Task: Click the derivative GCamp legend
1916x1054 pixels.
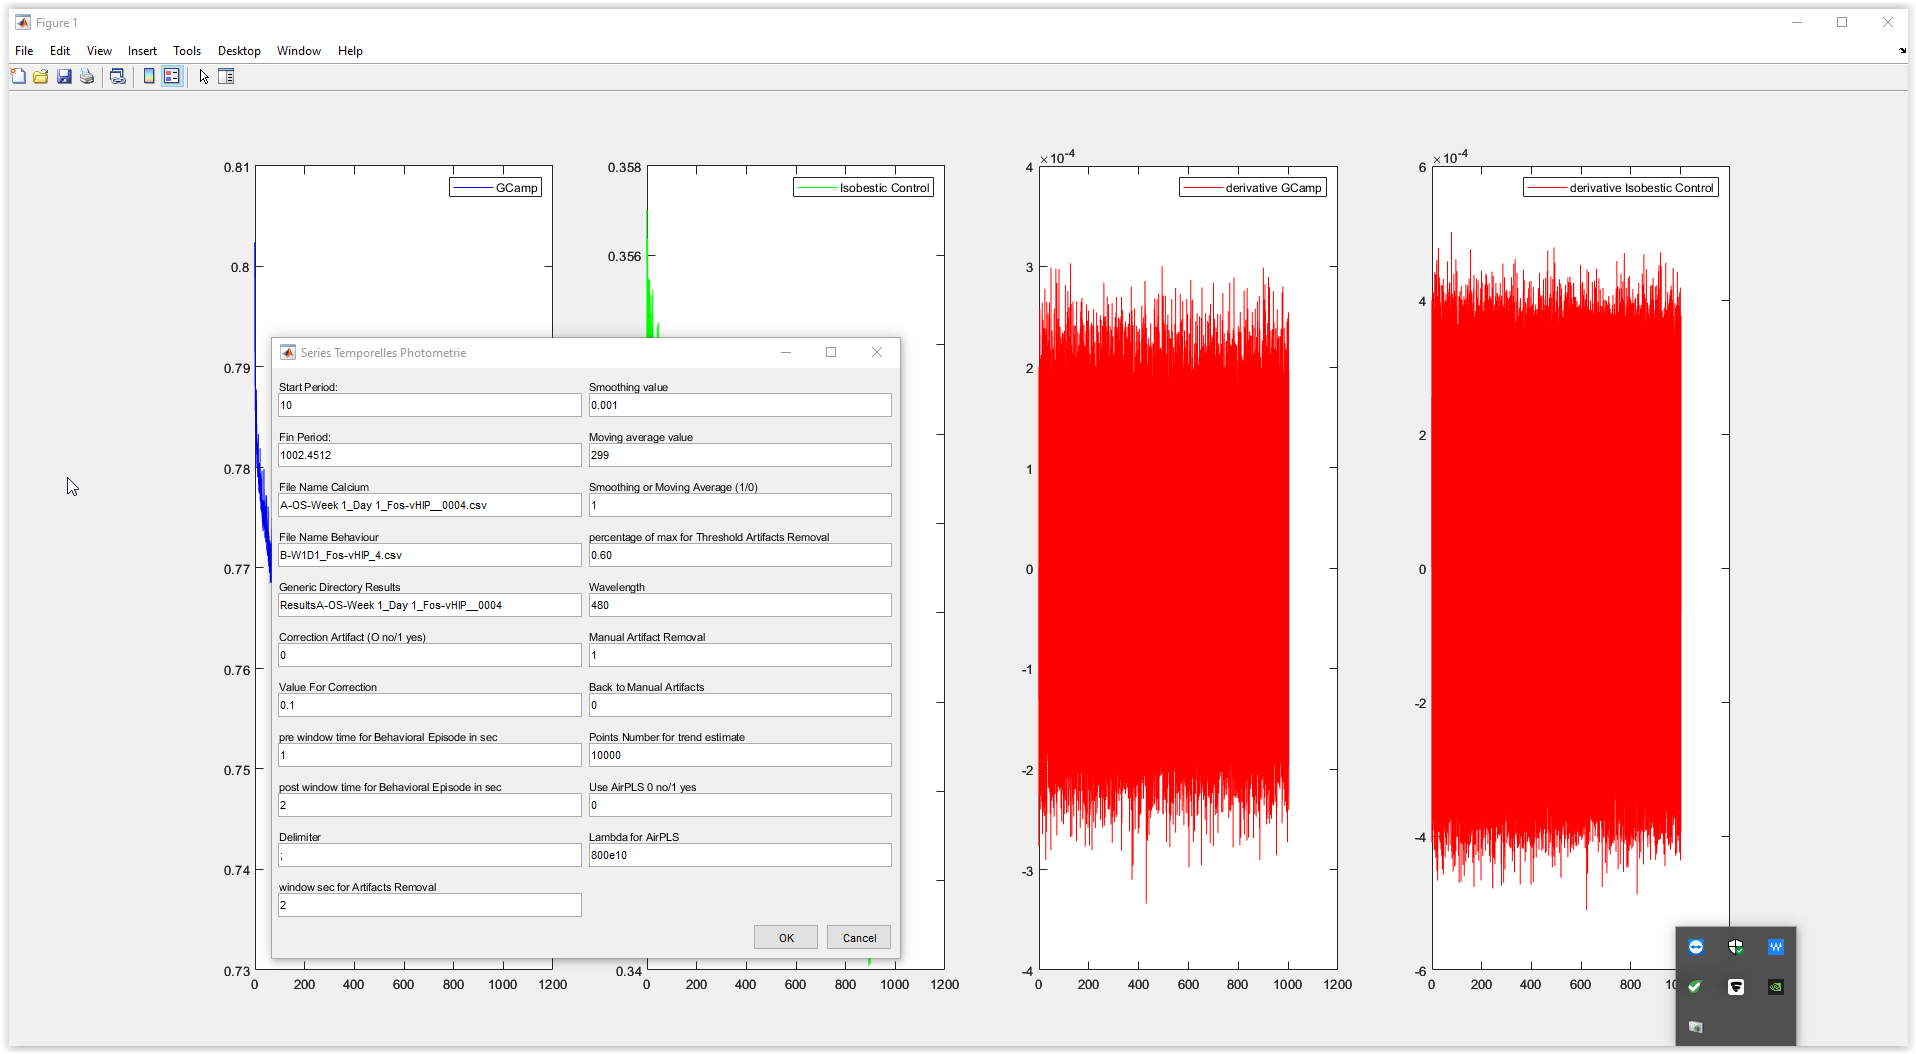Action: [x=1253, y=188]
